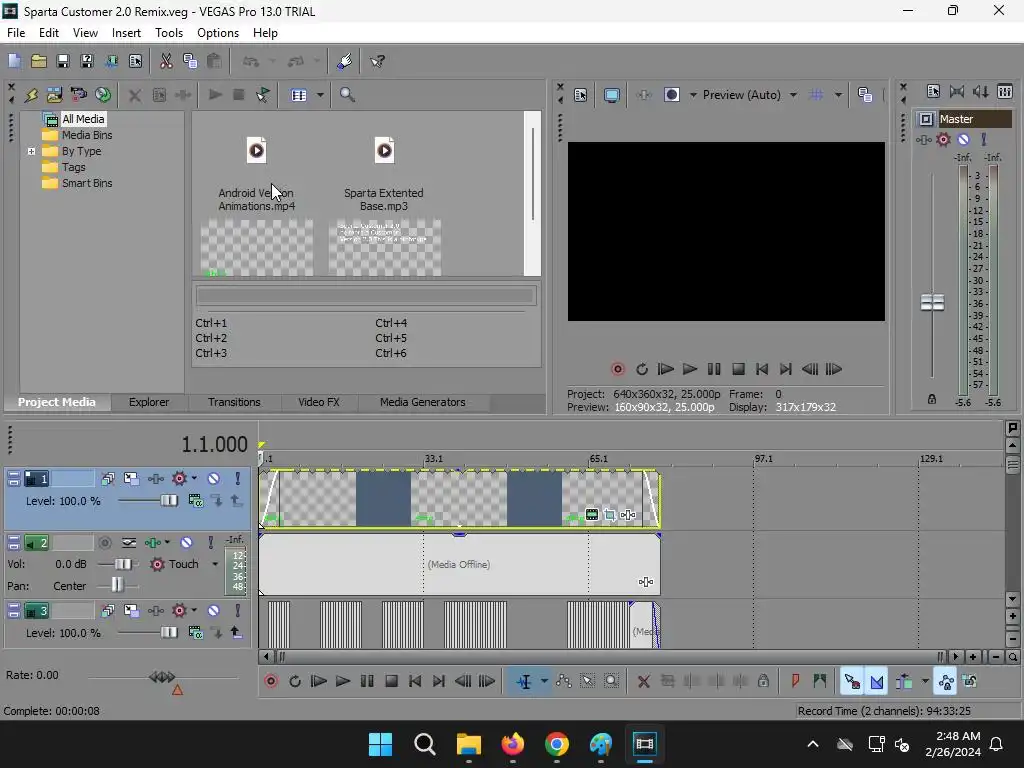Click Go to Start in timeline transport
This screenshot has width=1024, height=768.
pos(415,681)
